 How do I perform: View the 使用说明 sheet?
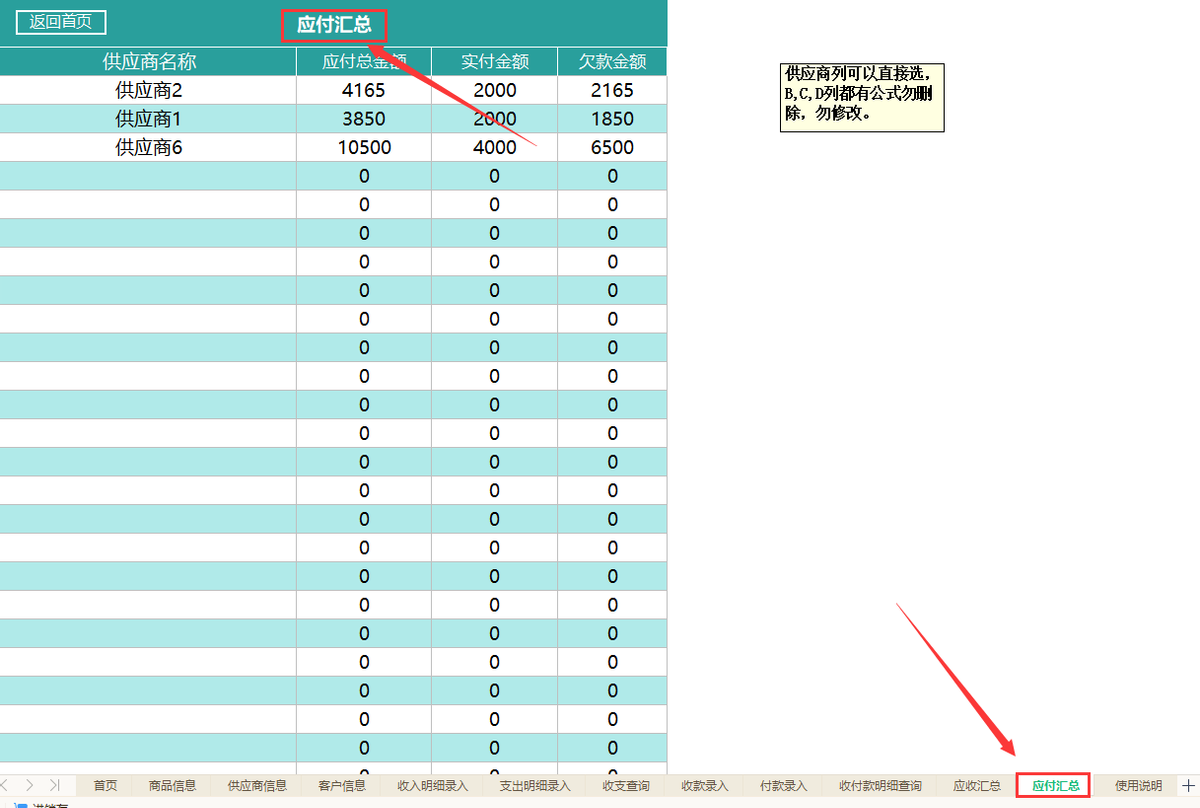point(1140,785)
